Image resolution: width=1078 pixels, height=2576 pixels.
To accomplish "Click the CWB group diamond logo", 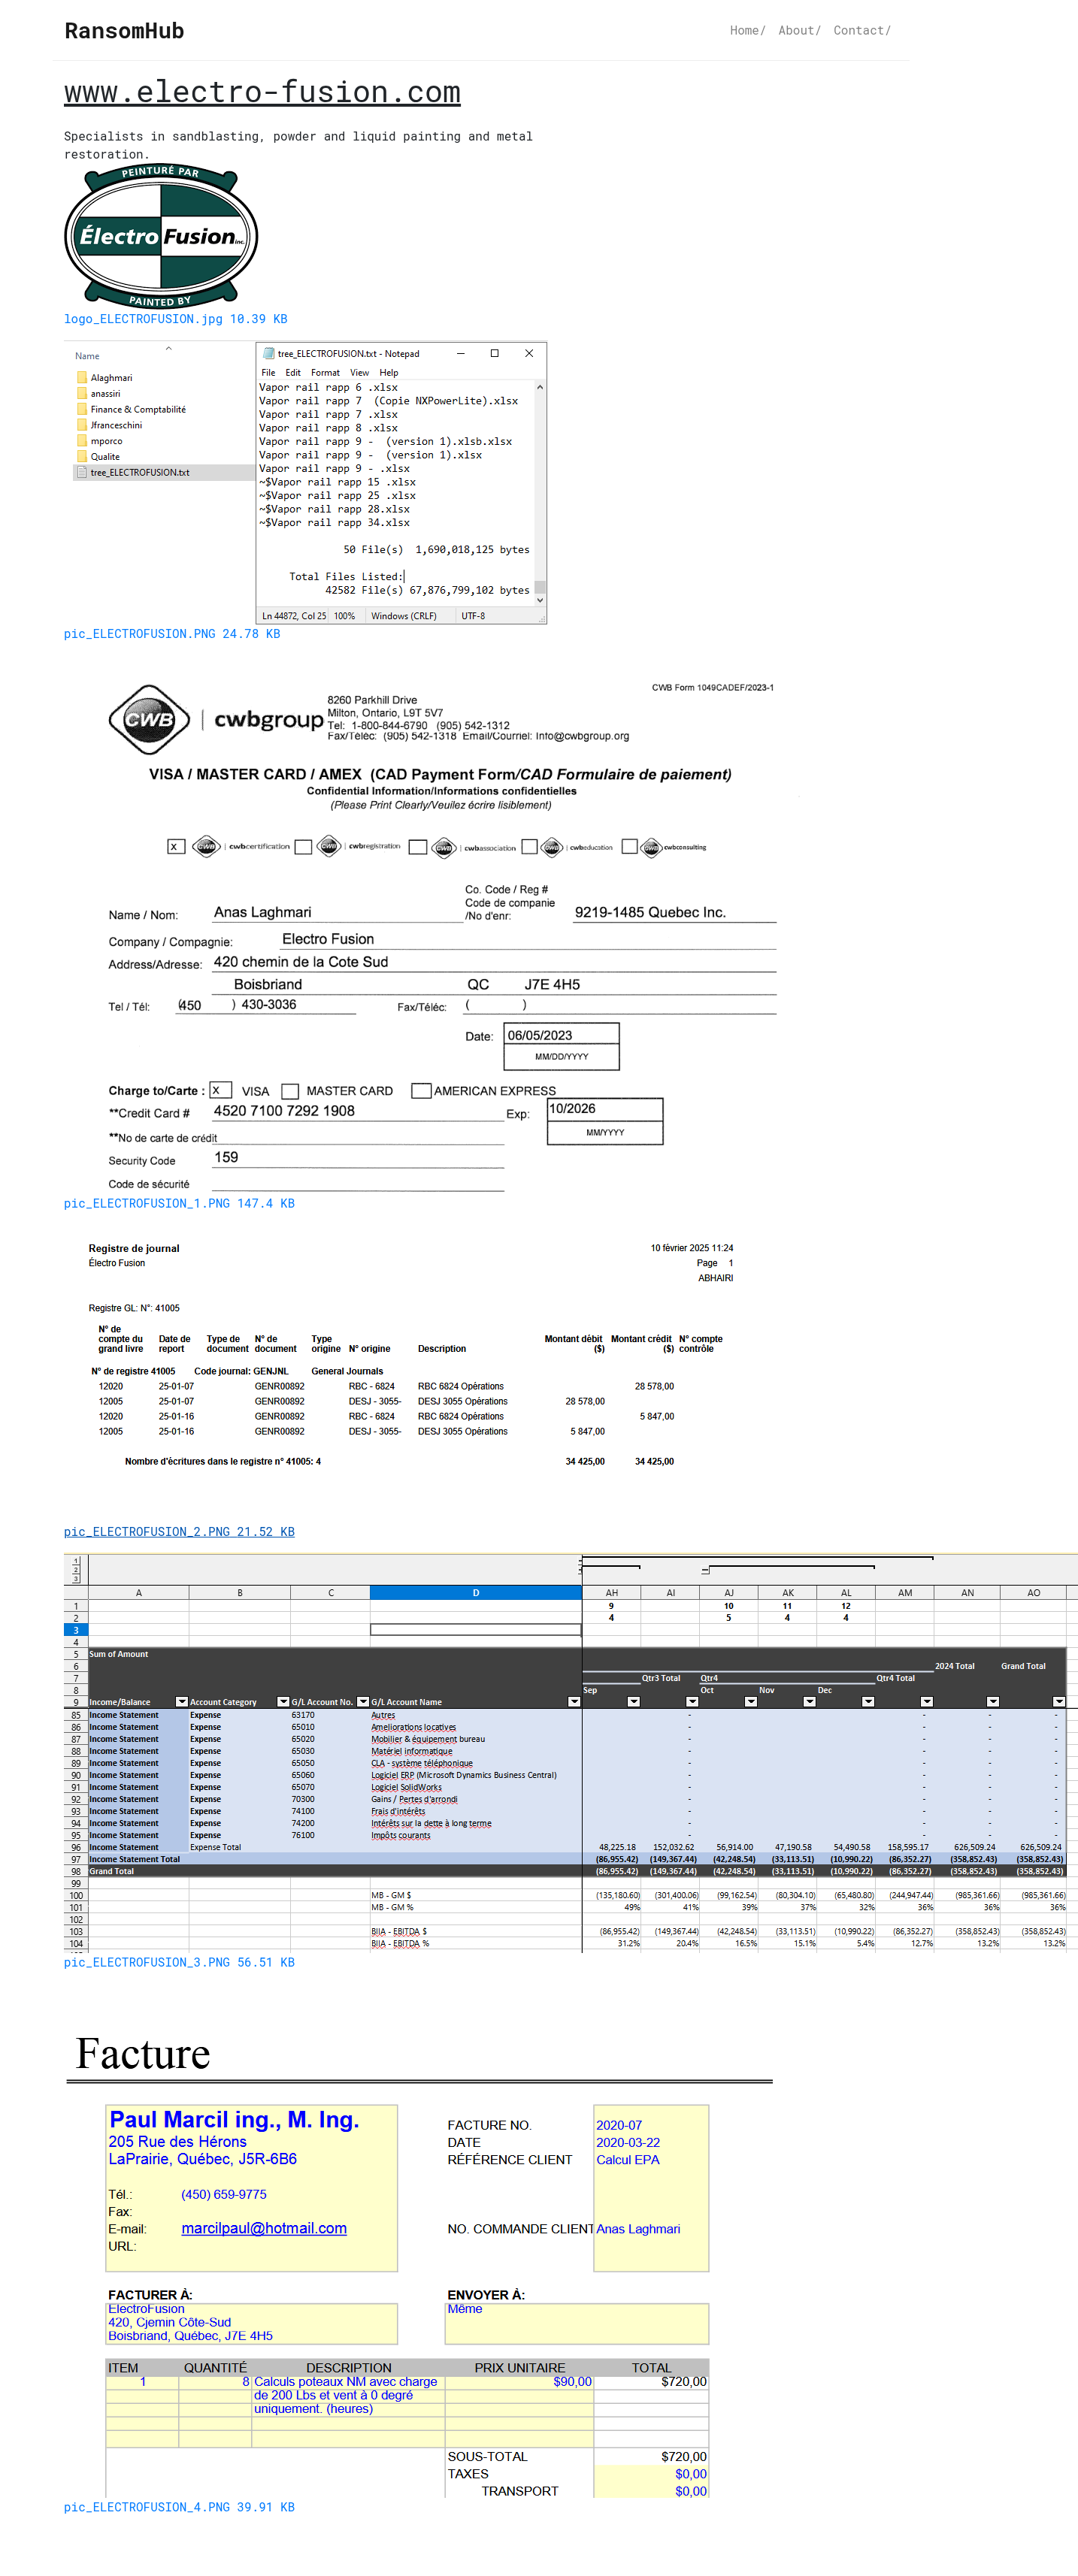I will click(149, 719).
